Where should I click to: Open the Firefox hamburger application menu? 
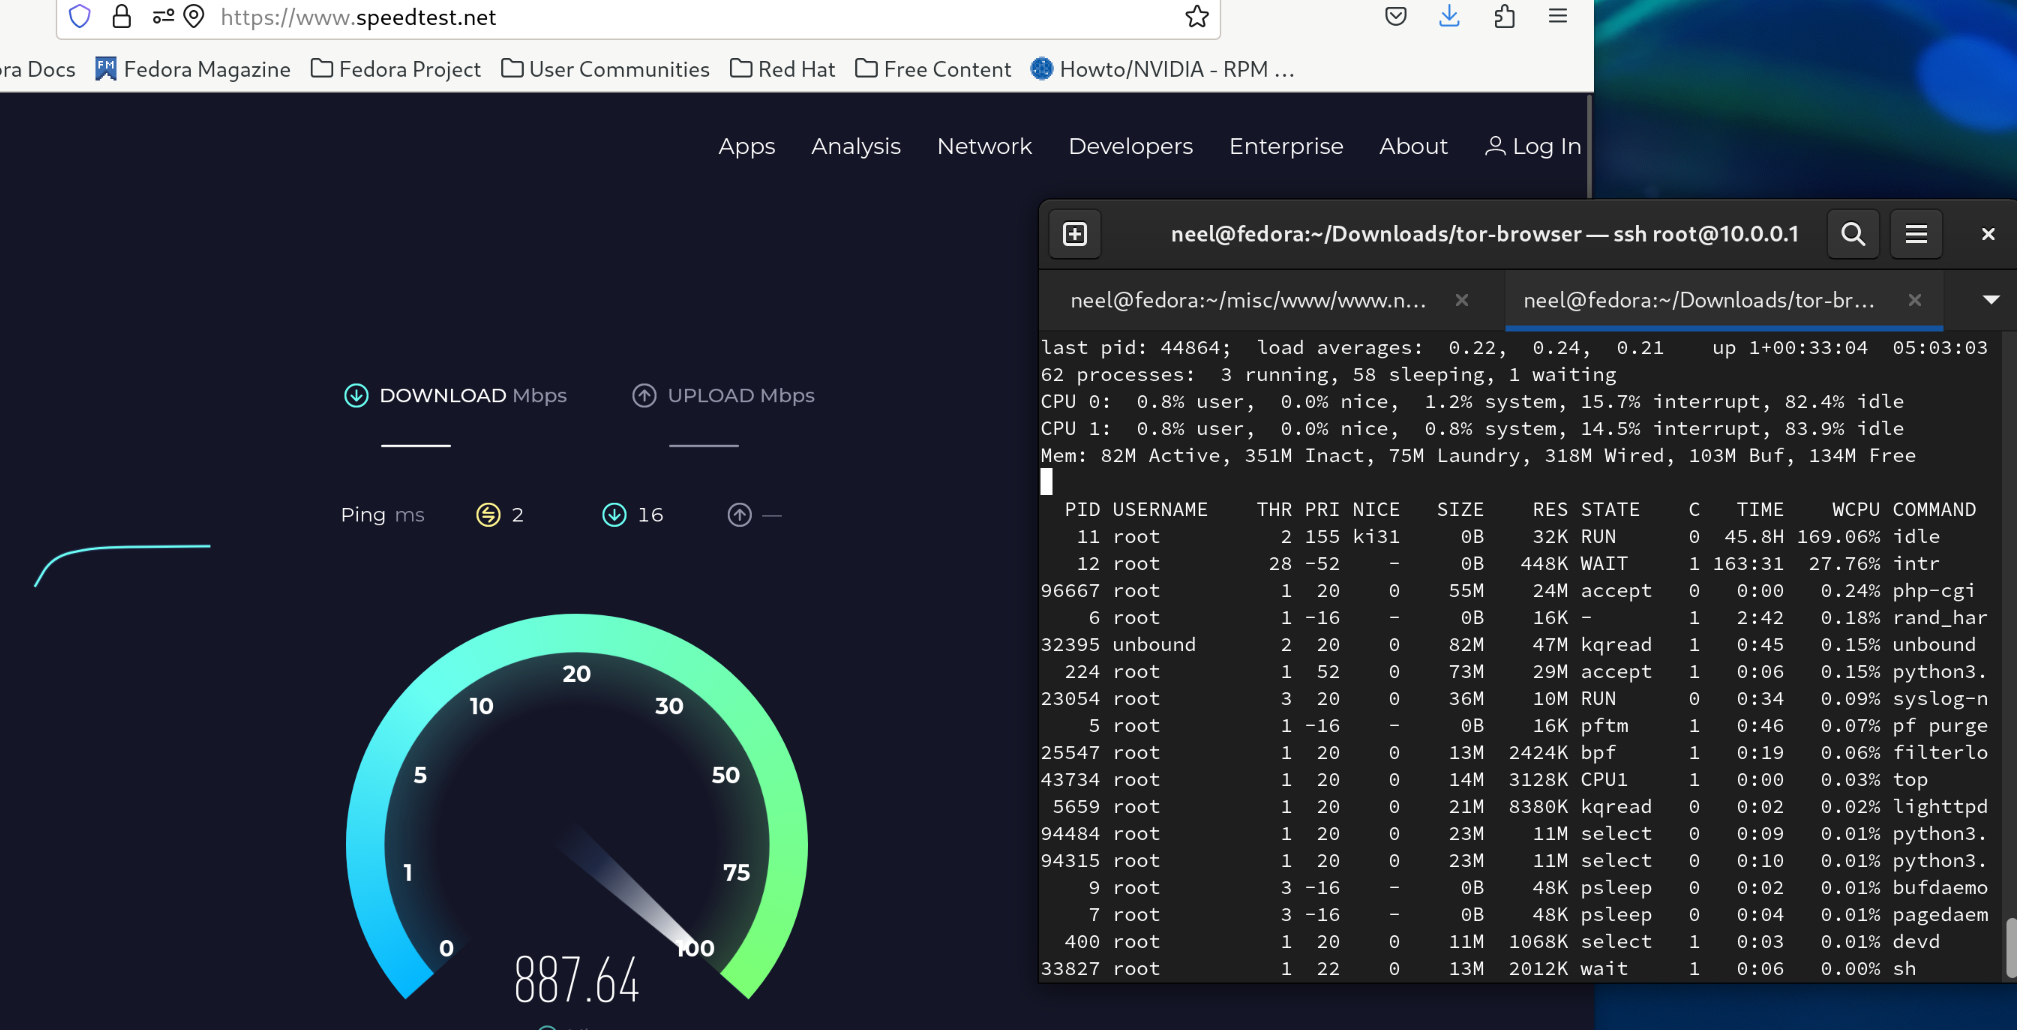point(1558,16)
